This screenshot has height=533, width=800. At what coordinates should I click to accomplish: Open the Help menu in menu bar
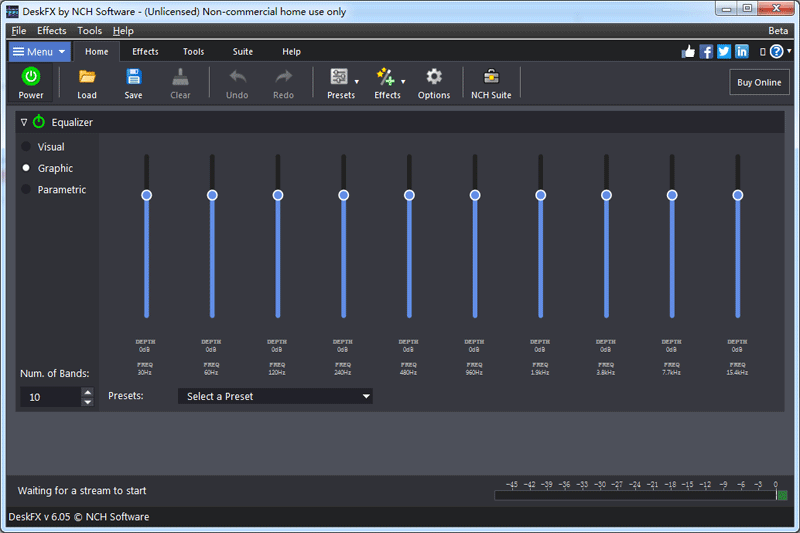(x=123, y=31)
